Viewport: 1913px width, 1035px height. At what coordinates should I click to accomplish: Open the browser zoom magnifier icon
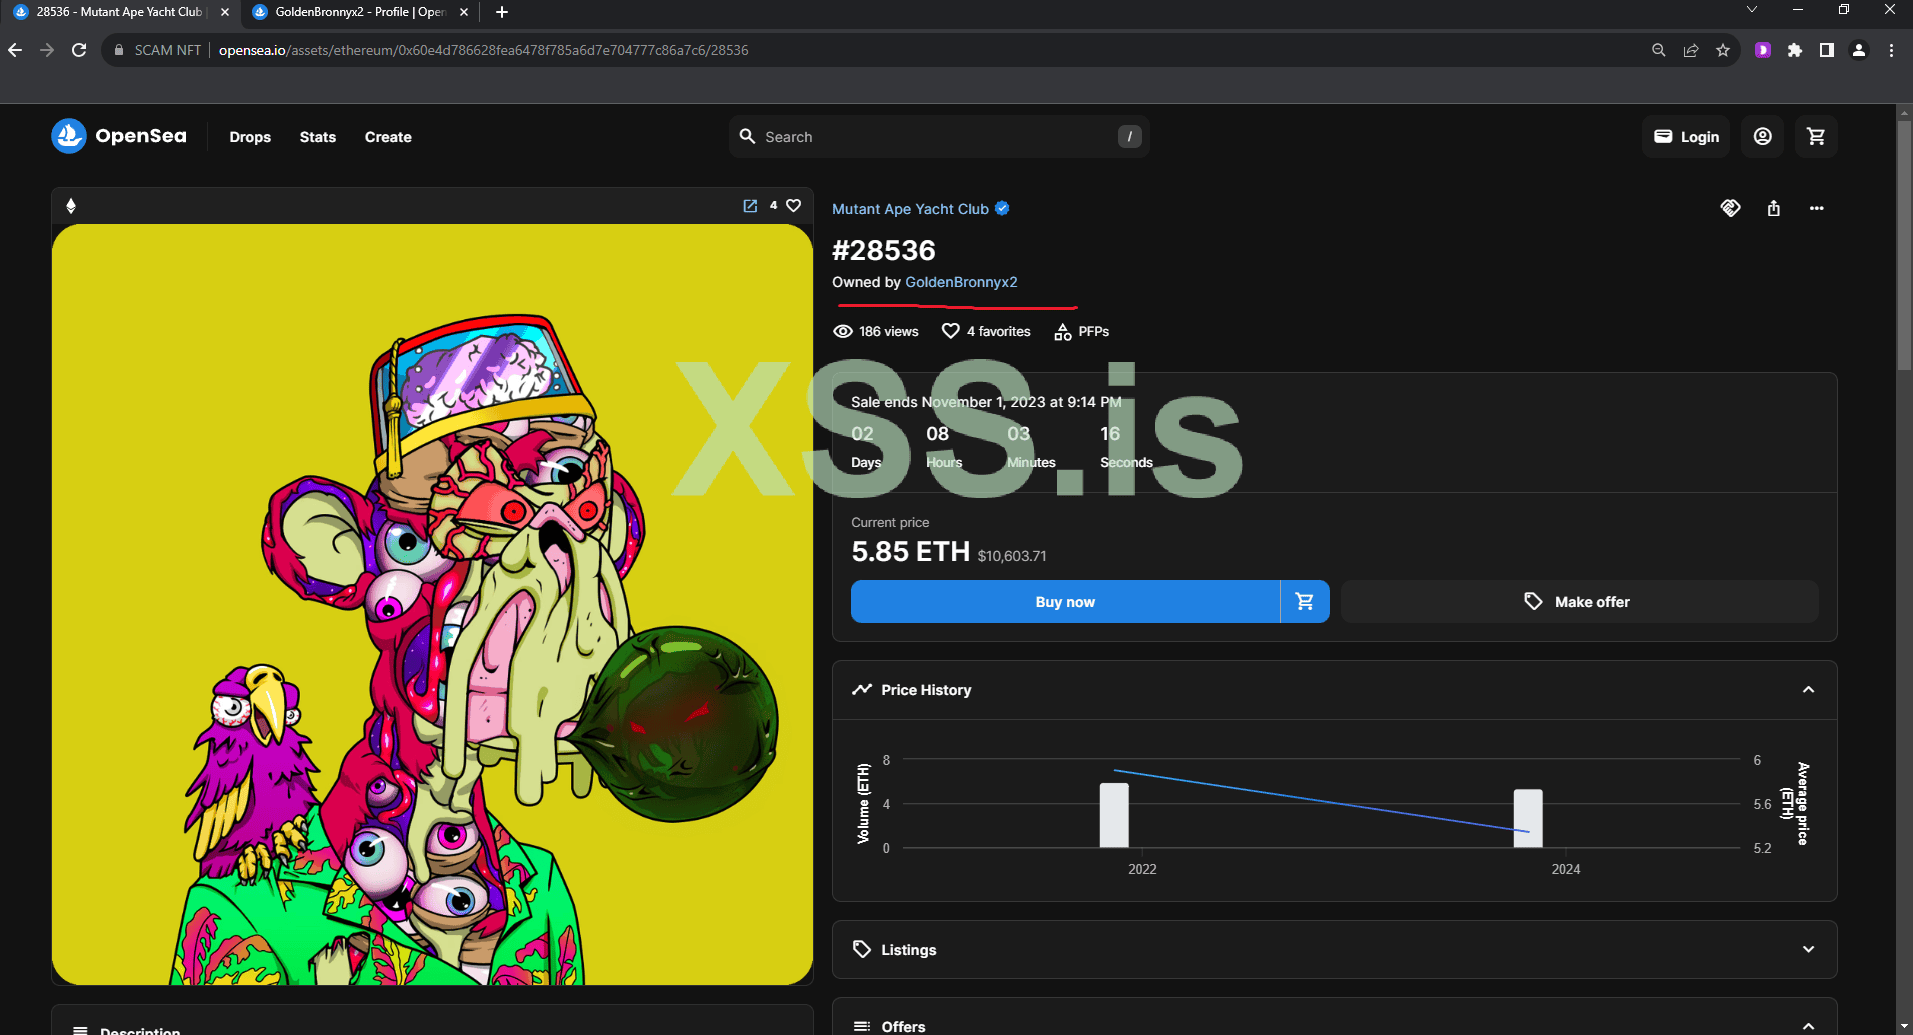pos(1659,50)
